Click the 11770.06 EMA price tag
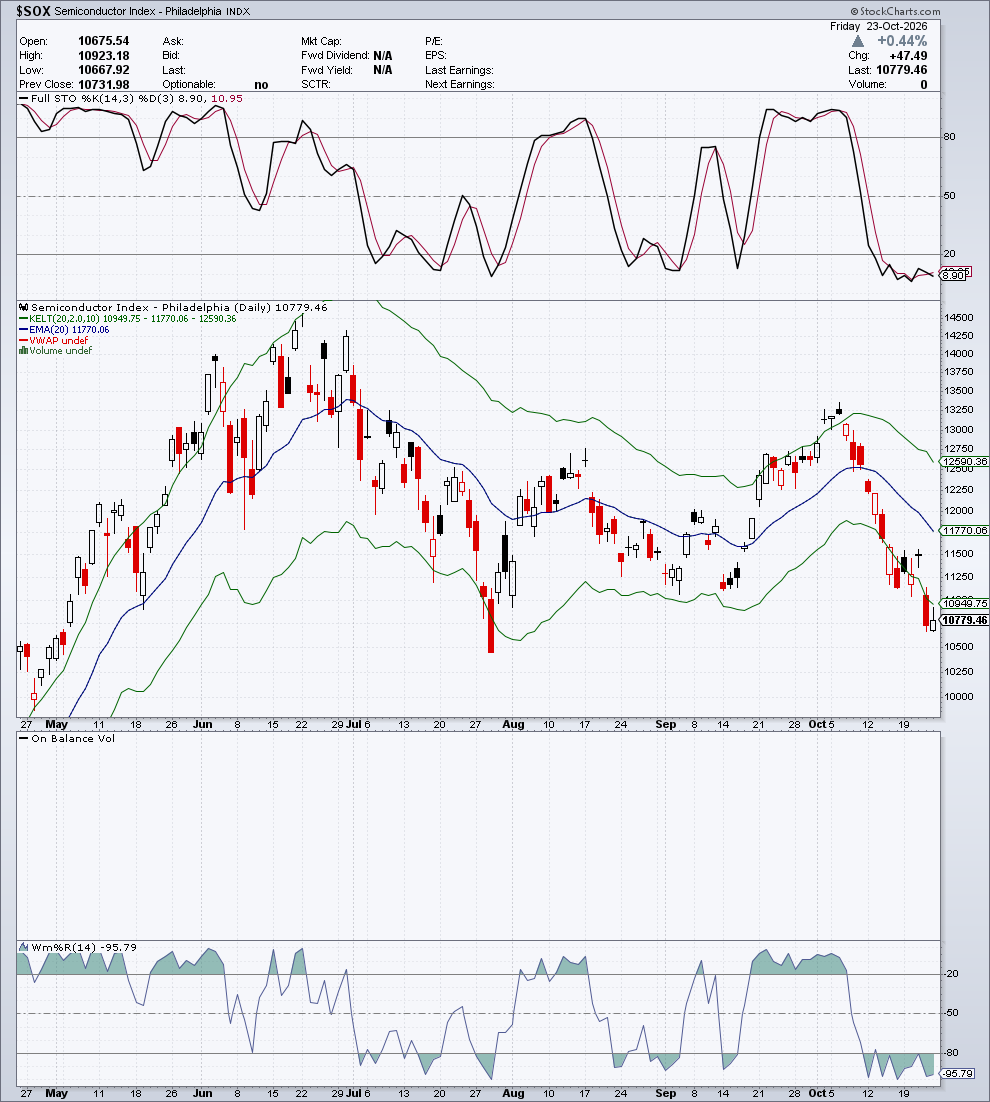Viewport: 990px width, 1102px height. coord(965,531)
